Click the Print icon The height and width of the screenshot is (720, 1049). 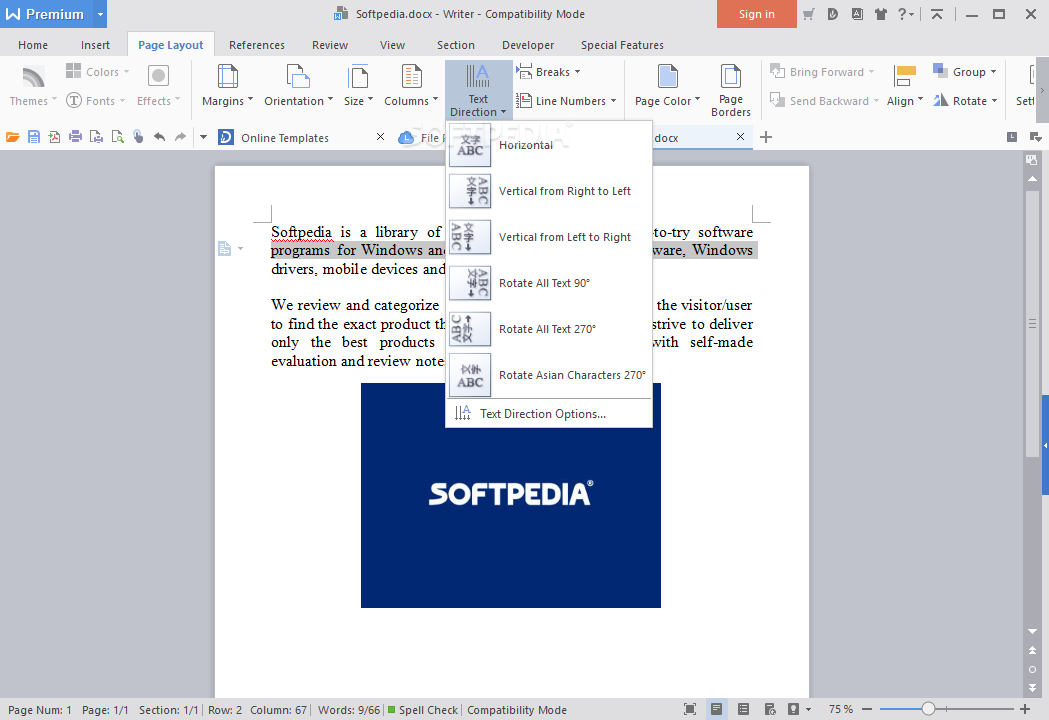76,137
